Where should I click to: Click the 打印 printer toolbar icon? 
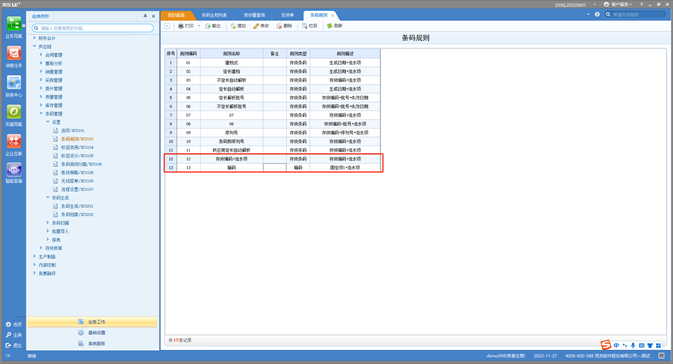181,26
